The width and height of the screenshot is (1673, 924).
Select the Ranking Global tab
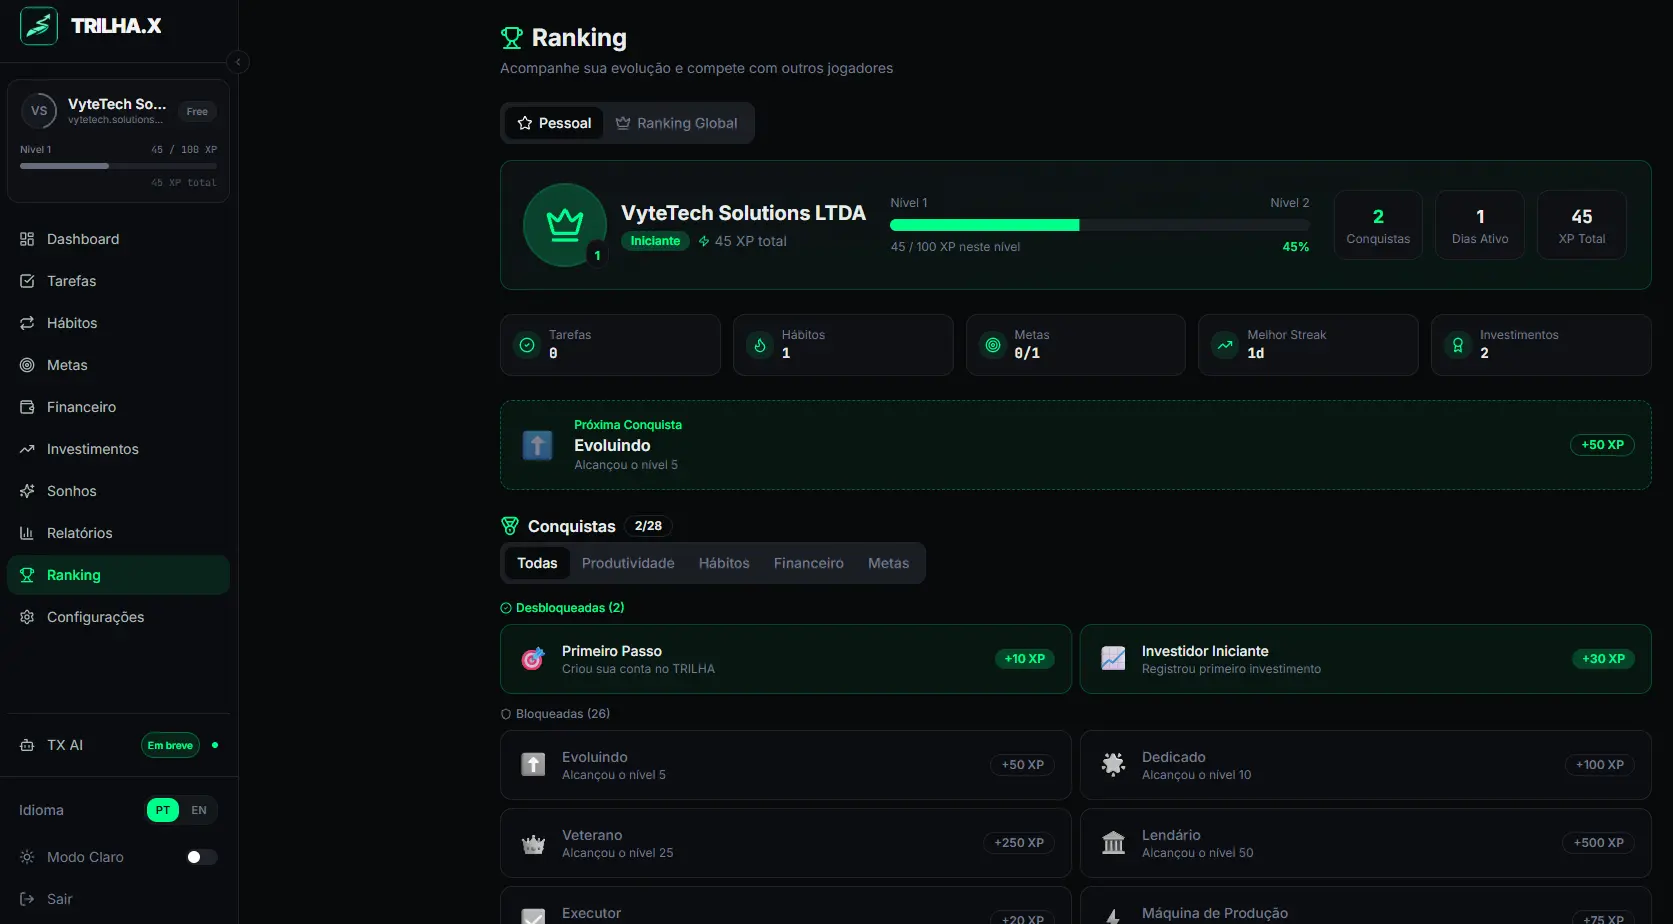(x=677, y=123)
